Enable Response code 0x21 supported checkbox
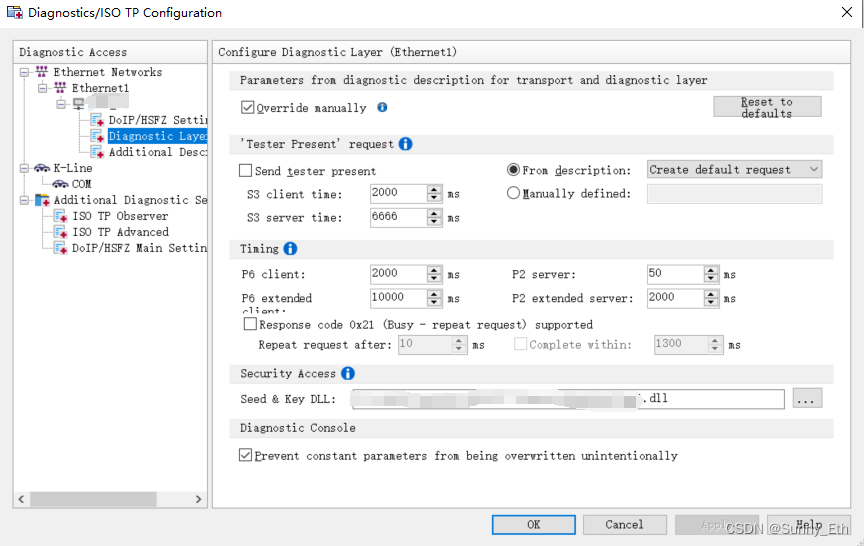 [x=250, y=324]
